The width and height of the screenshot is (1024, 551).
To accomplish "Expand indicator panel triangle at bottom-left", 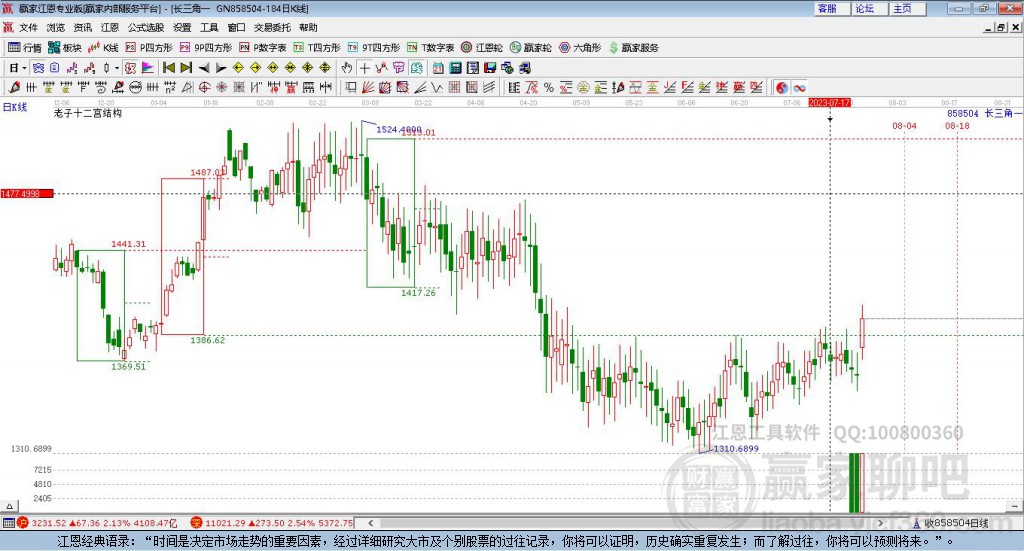I will coord(10,506).
